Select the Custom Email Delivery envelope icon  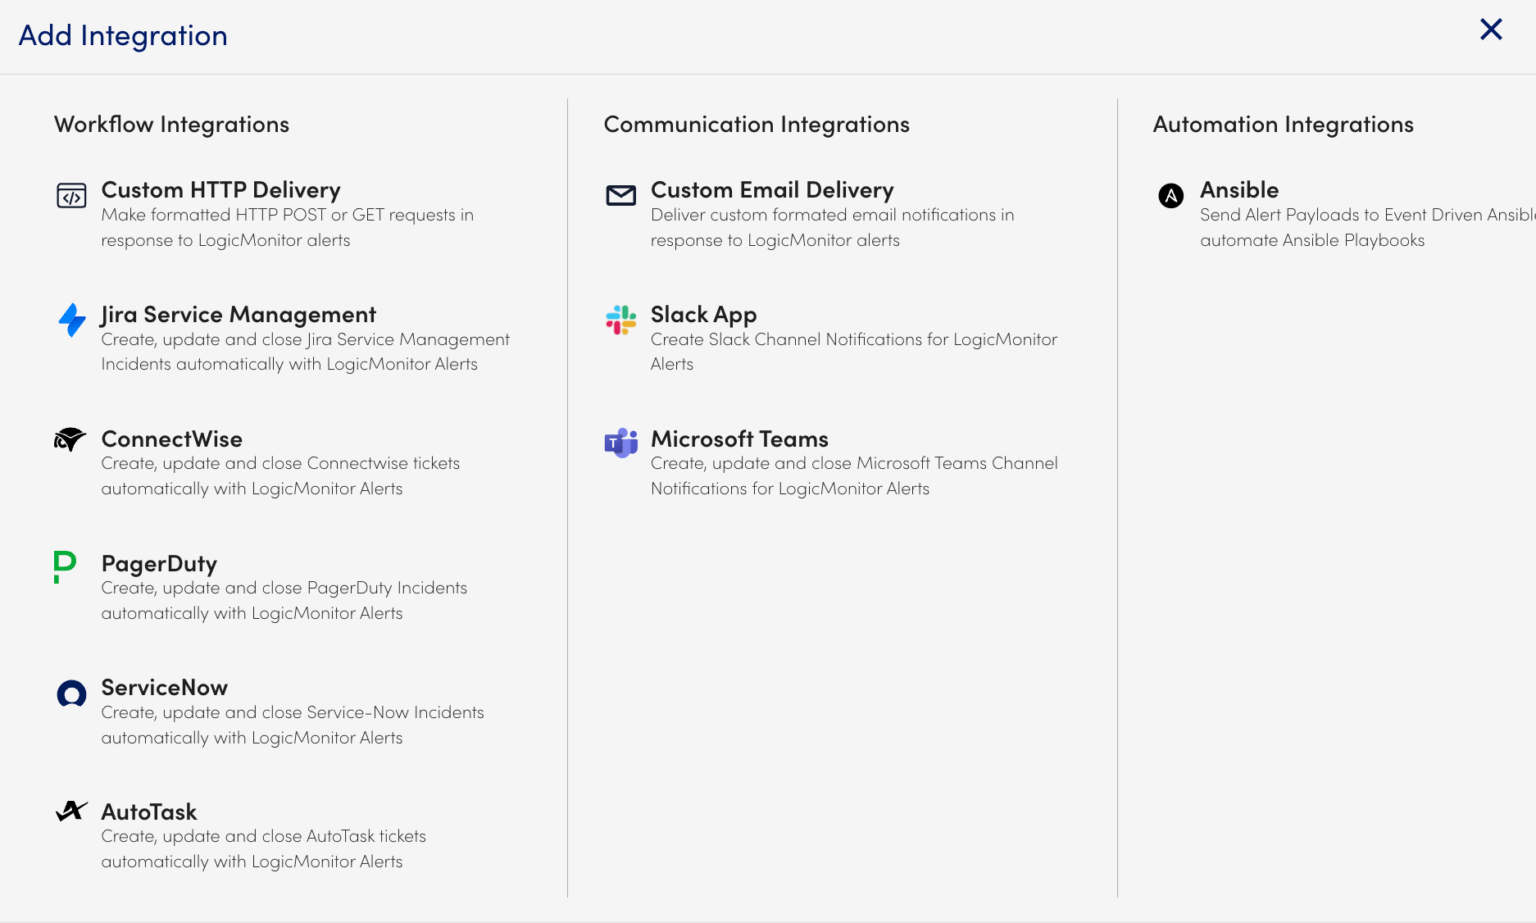click(621, 195)
